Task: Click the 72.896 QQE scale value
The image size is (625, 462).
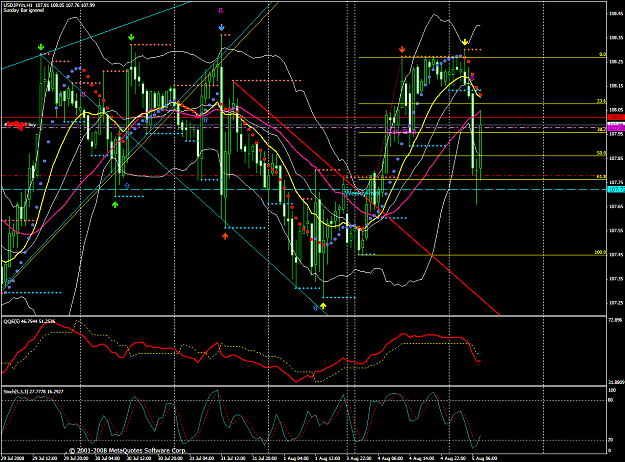Action: click(616, 320)
